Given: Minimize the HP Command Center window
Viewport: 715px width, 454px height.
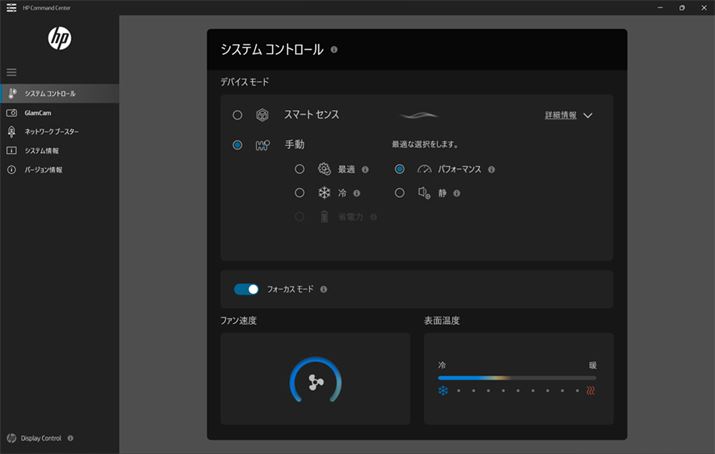Looking at the screenshot, I should coord(660,8).
